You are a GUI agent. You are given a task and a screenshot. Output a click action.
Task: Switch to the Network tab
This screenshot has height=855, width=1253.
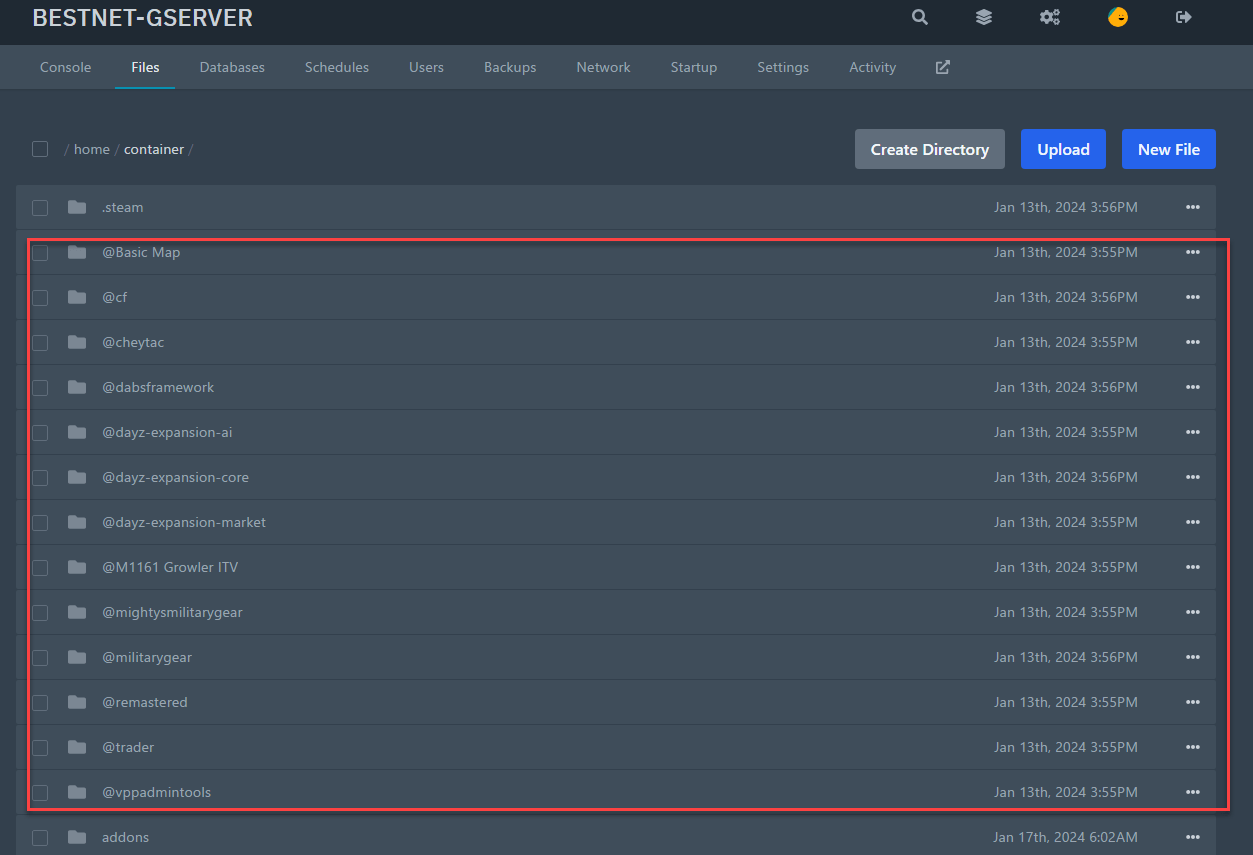tap(603, 67)
